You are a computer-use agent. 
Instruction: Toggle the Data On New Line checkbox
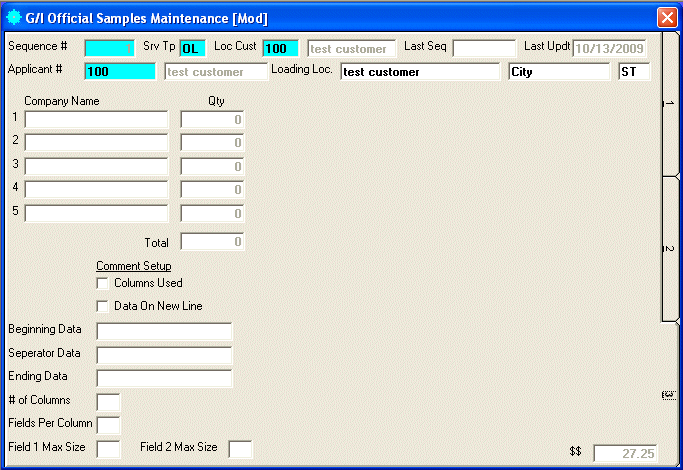tap(102, 306)
